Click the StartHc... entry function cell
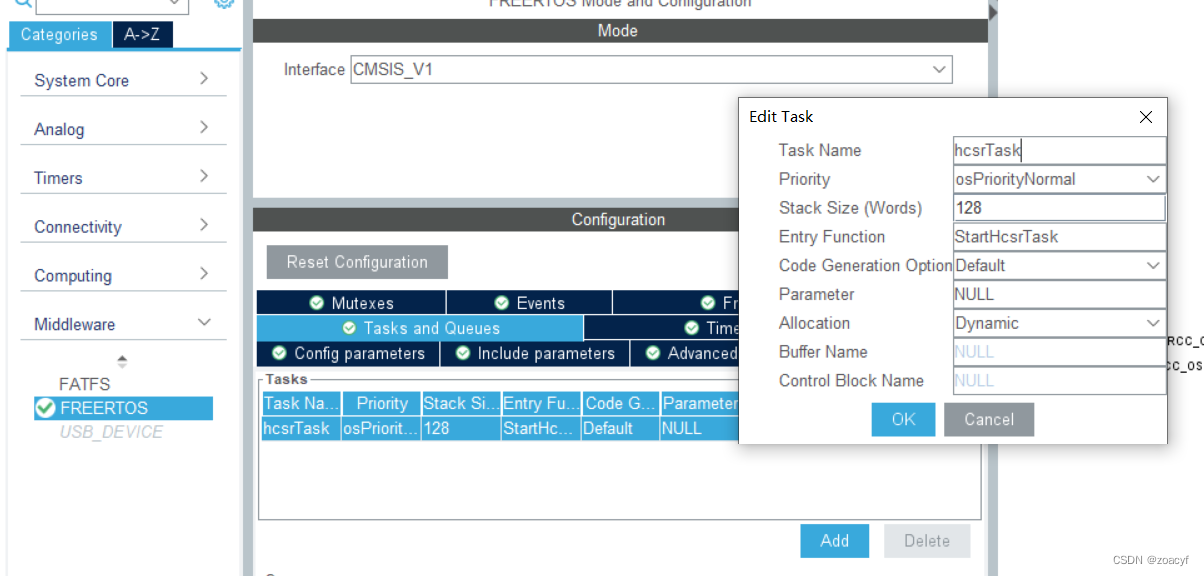The image size is (1204, 576). [541, 428]
